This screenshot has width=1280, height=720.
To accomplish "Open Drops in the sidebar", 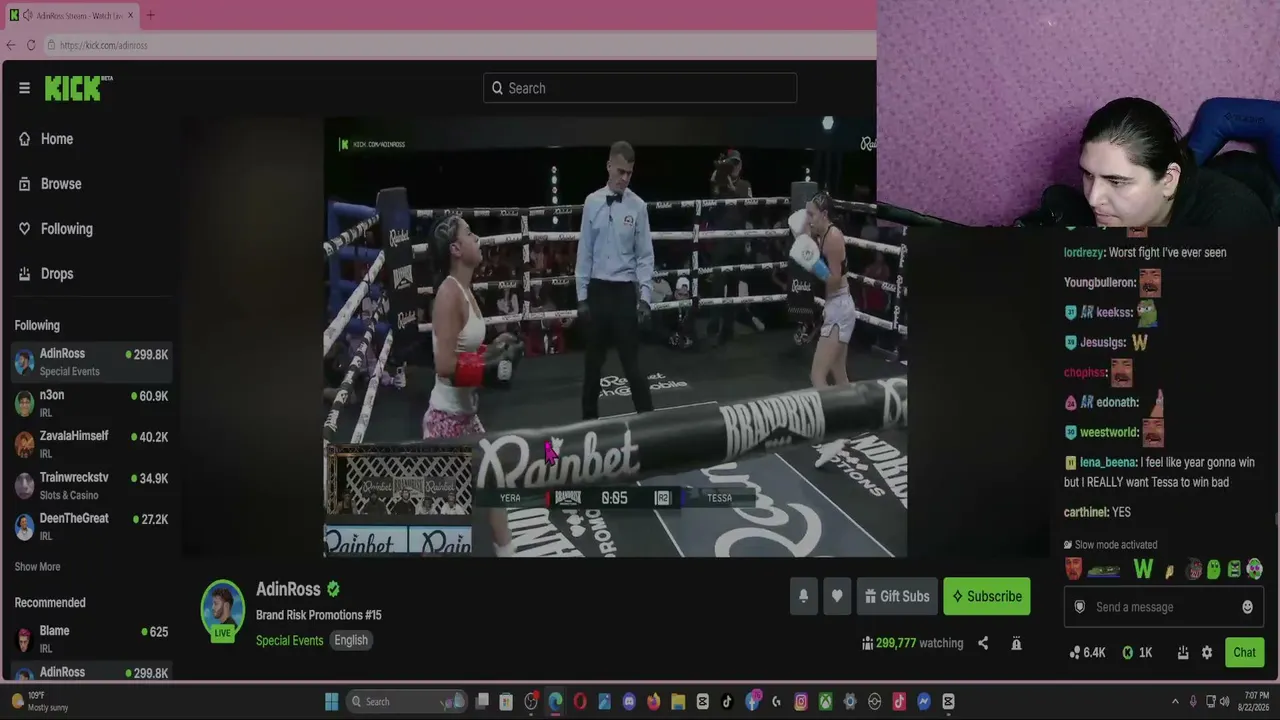I will tap(46, 274).
